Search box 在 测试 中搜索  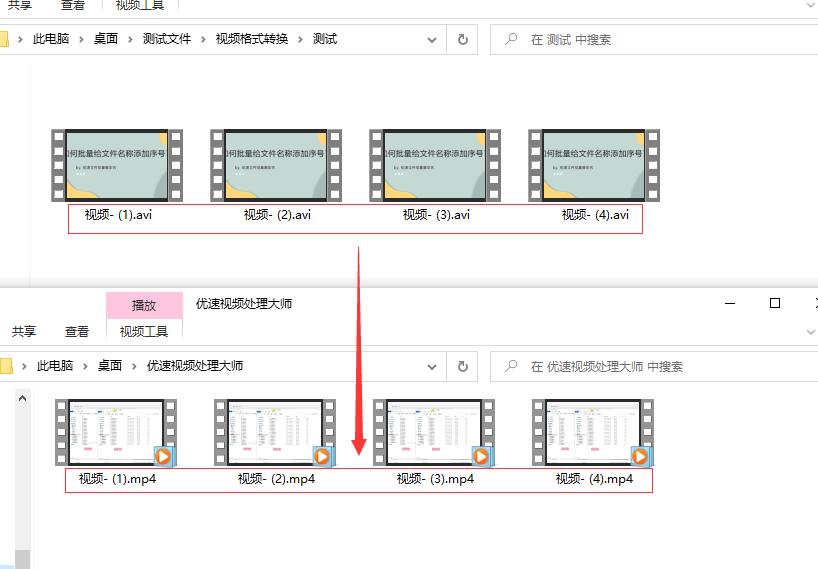pyautogui.click(x=654, y=40)
